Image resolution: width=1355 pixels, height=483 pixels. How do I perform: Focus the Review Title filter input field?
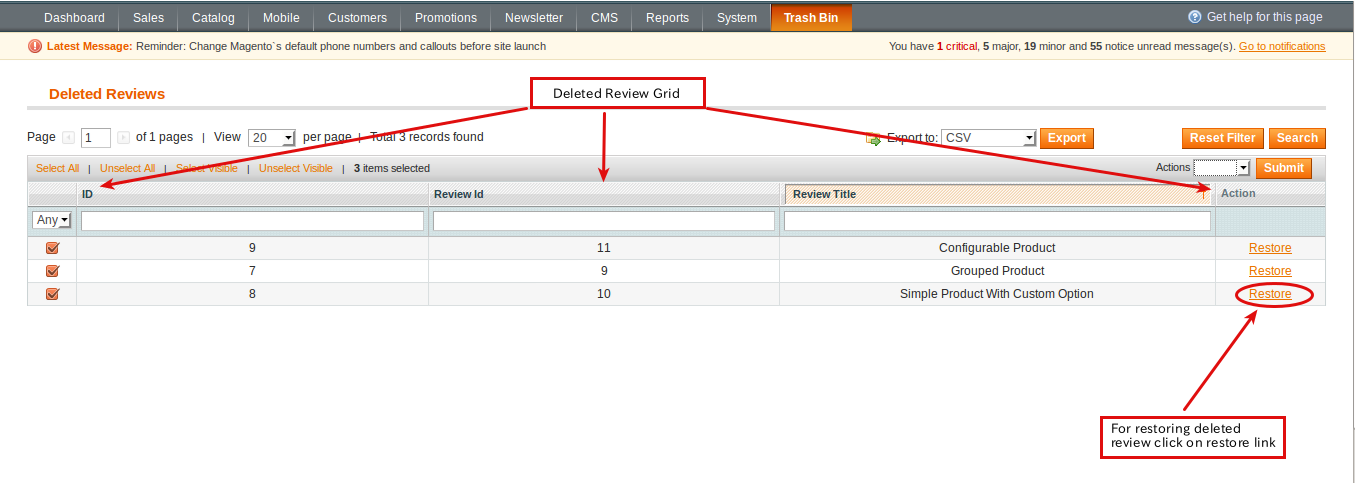(997, 220)
